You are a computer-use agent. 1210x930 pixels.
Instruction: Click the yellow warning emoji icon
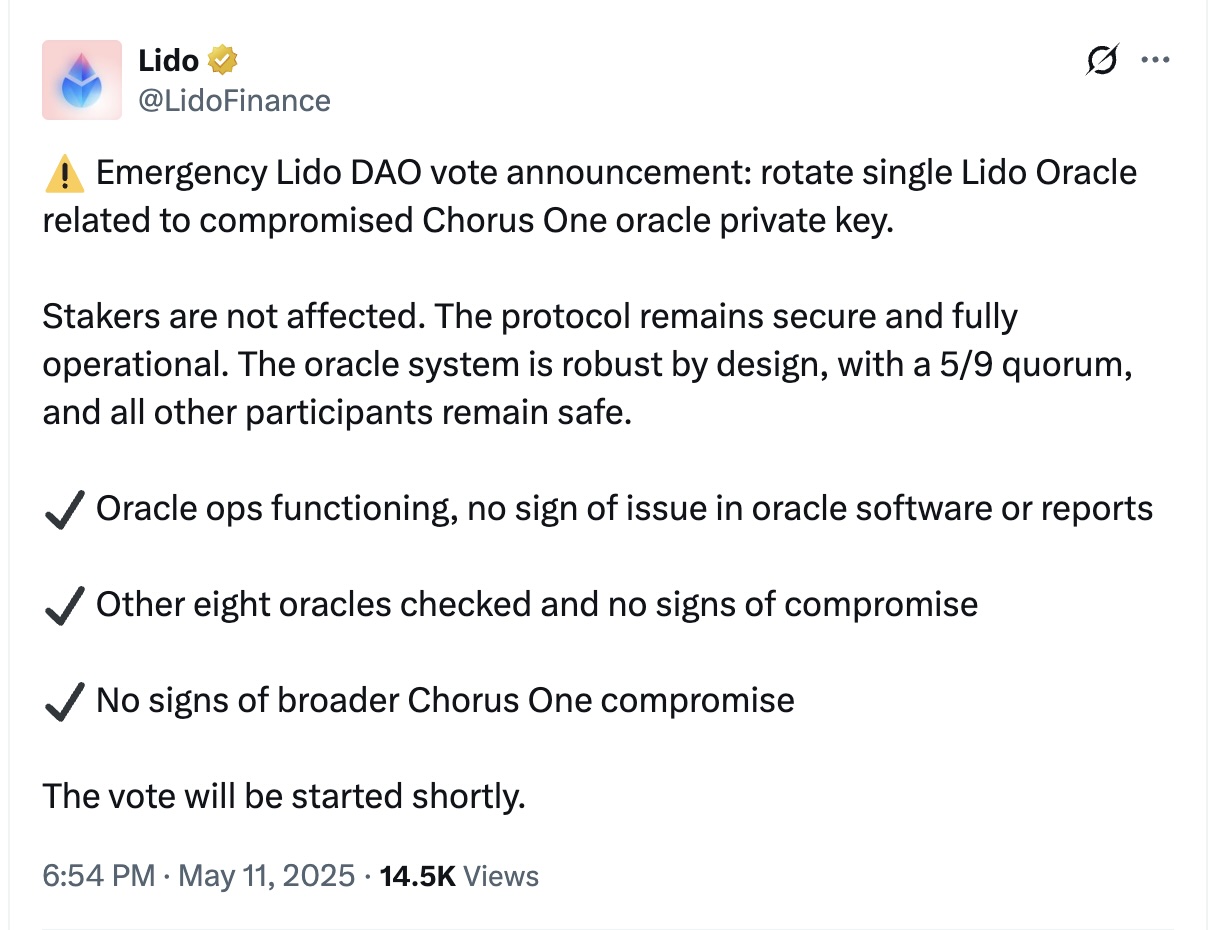[65, 175]
